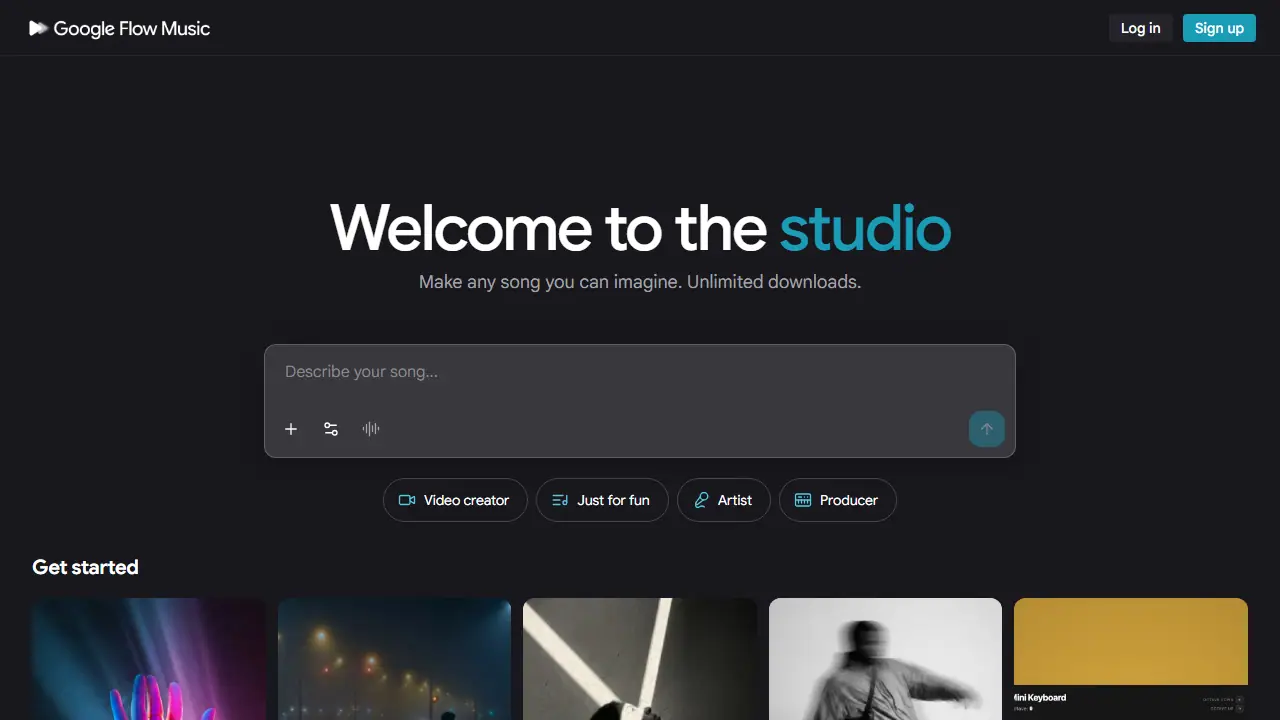Open the foggy street lights thumbnail
Screen dimensions: 1280x720
click(x=394, y=659)
